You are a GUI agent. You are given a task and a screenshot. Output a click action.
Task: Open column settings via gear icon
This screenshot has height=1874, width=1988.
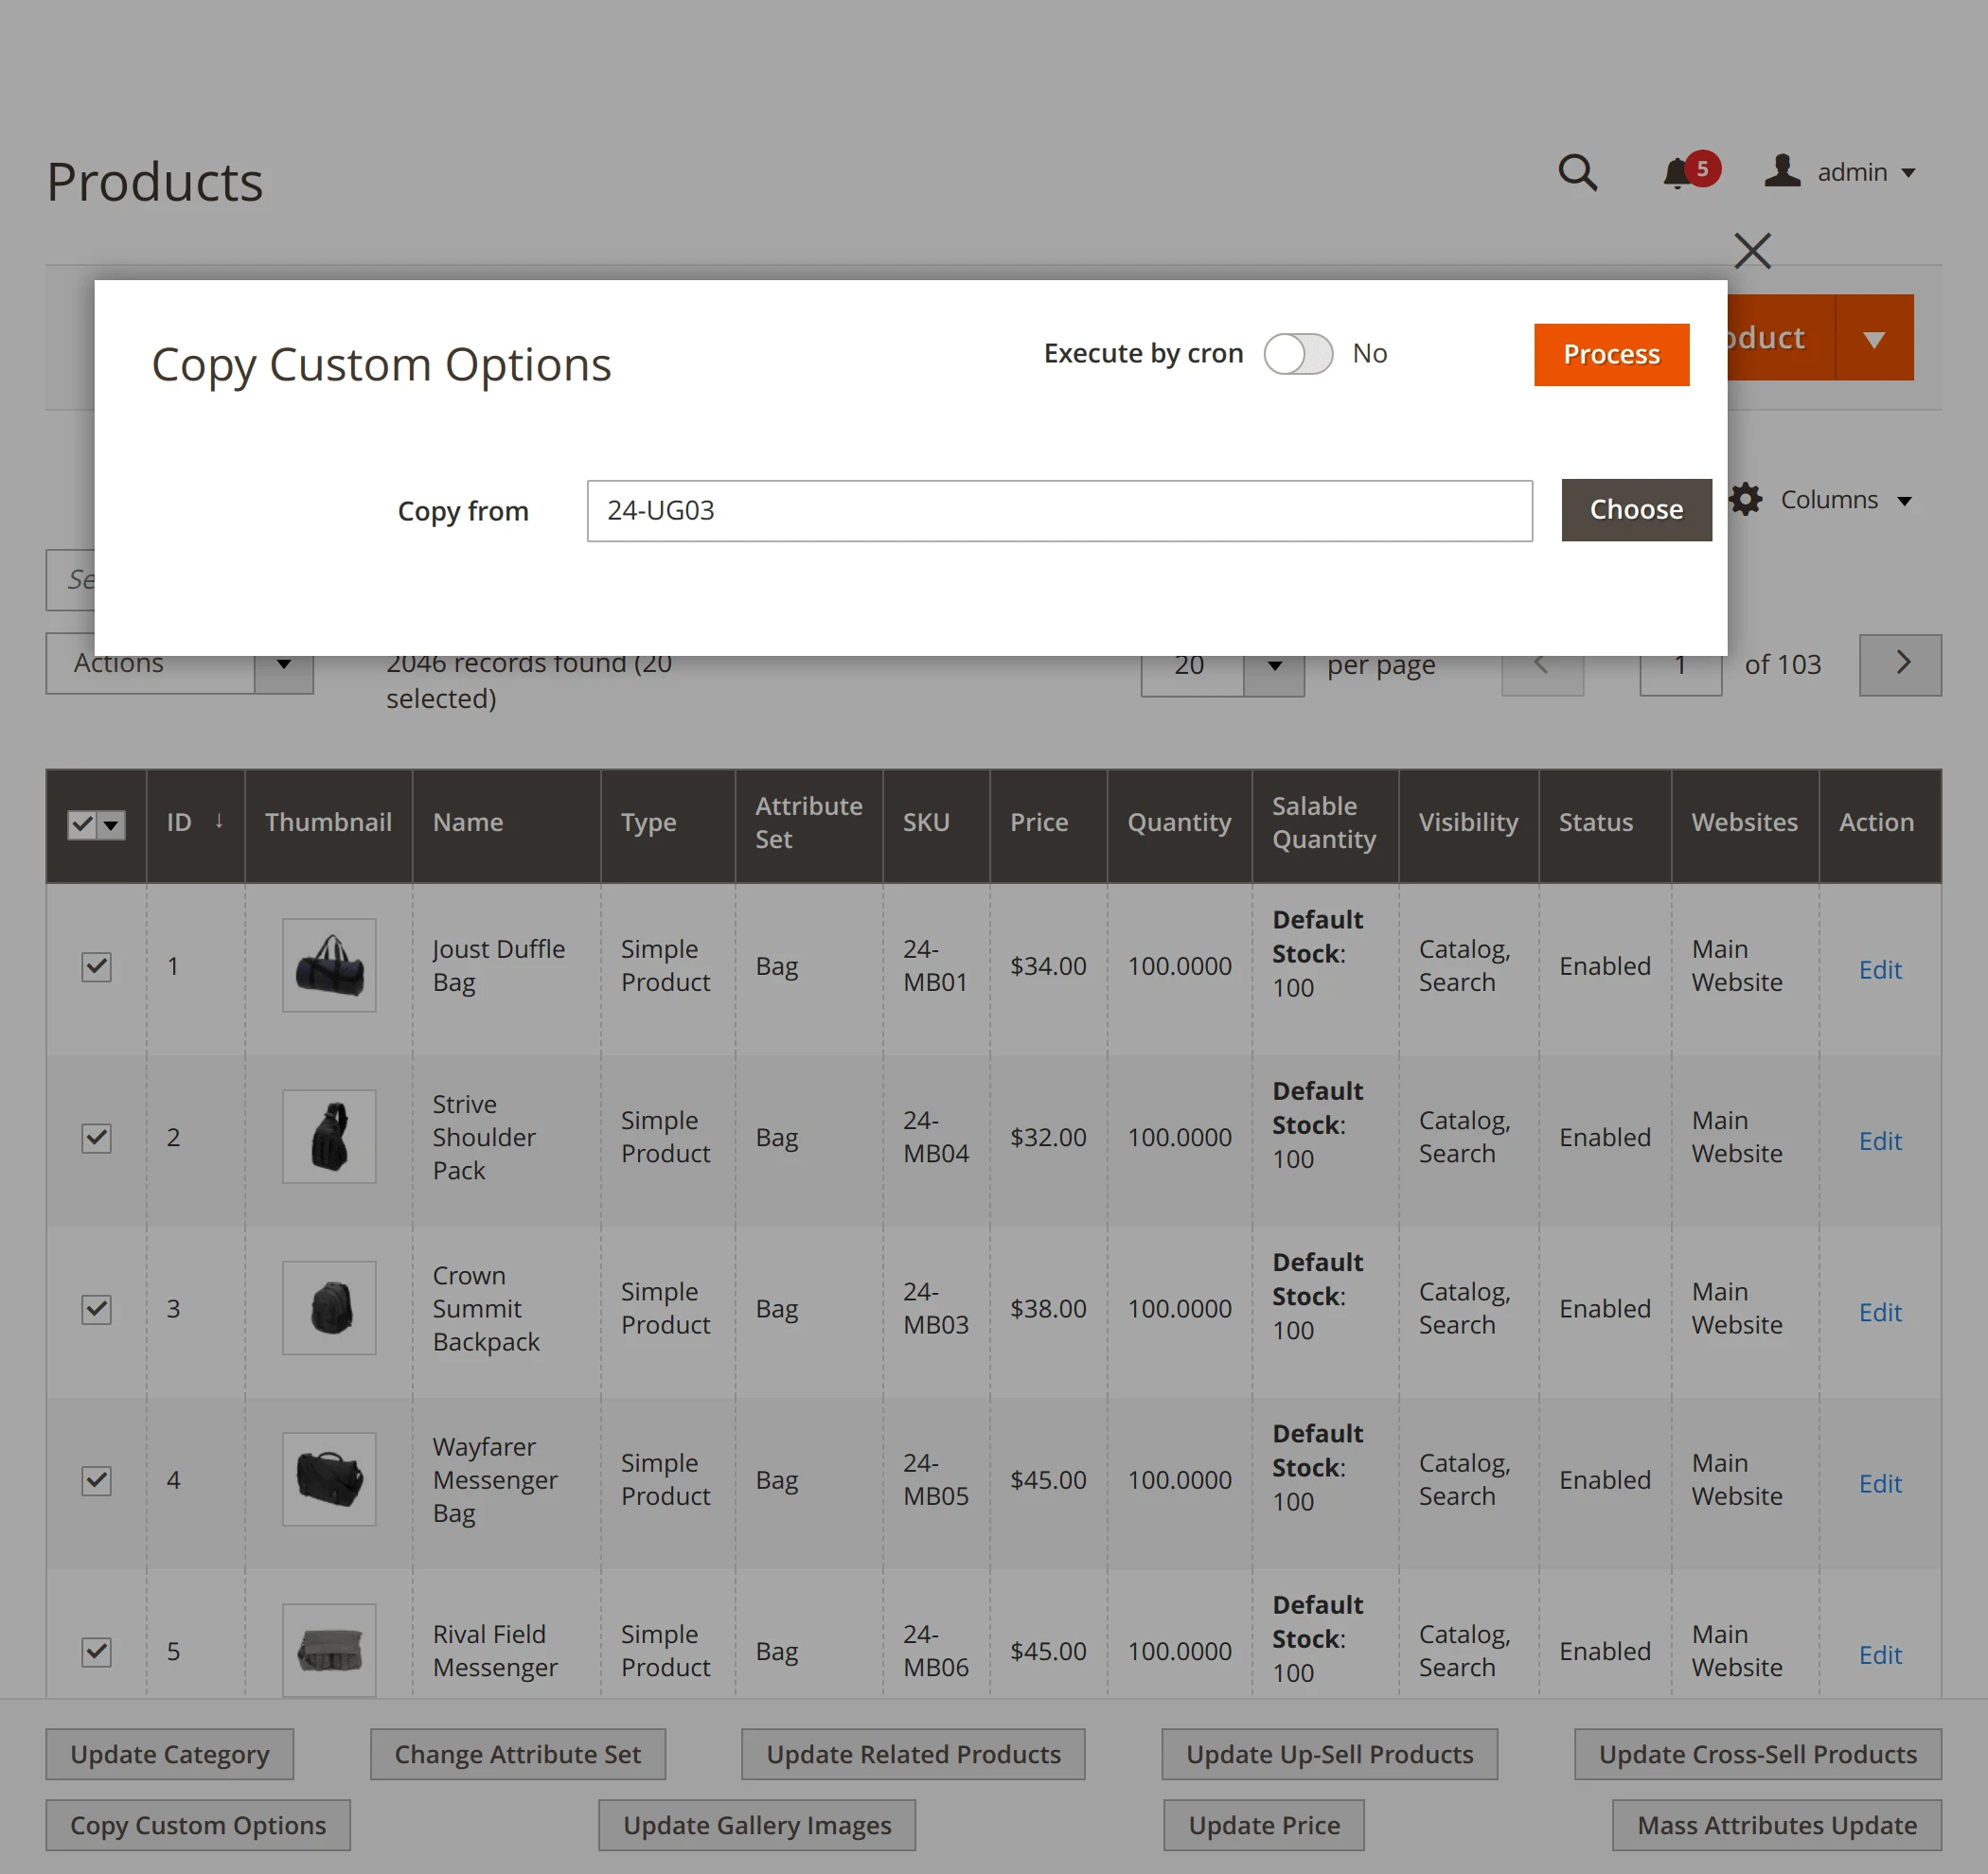1745,500
